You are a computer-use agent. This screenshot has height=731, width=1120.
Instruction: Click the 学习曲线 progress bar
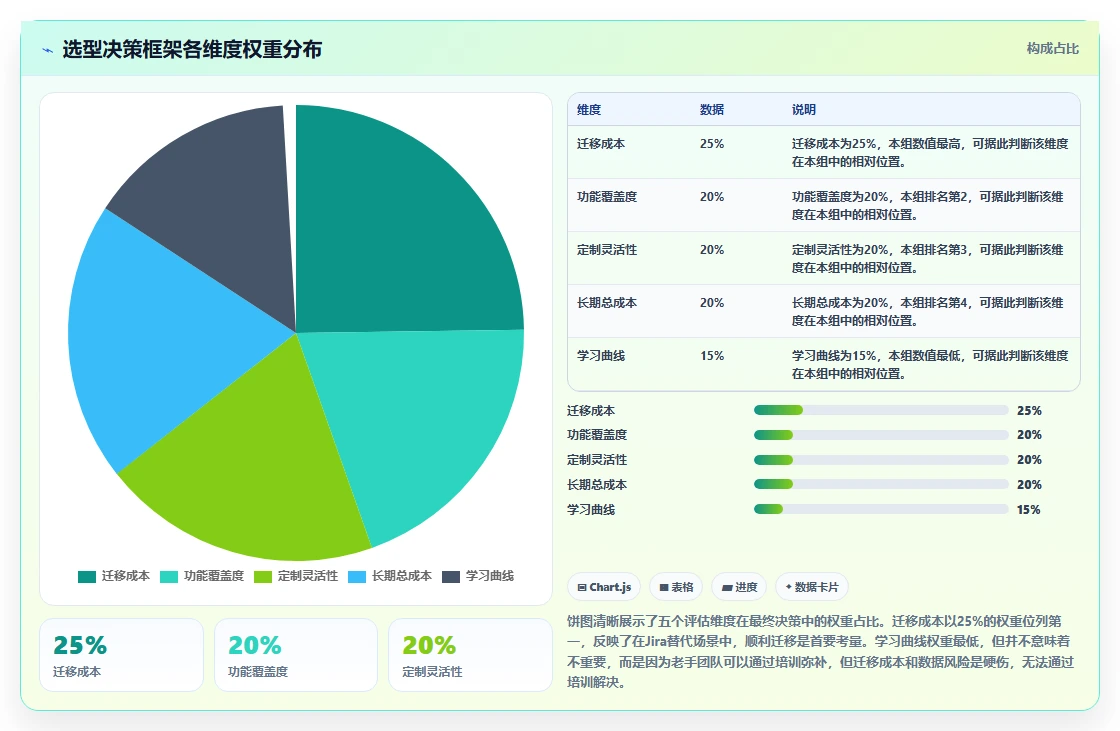[881, 509]
